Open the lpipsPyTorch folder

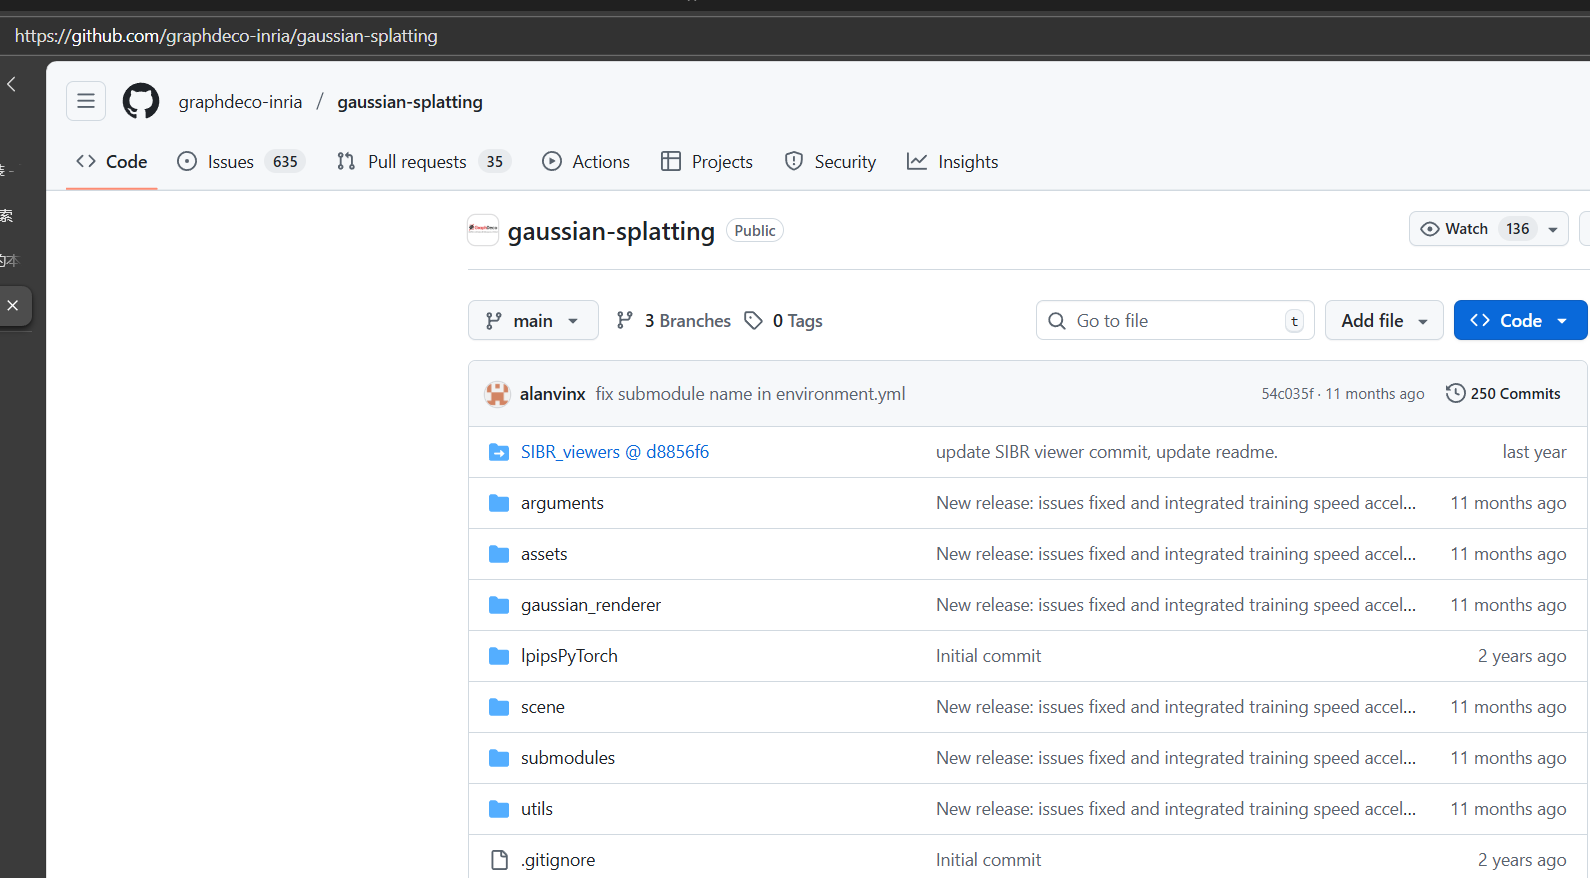pos(569,656)
